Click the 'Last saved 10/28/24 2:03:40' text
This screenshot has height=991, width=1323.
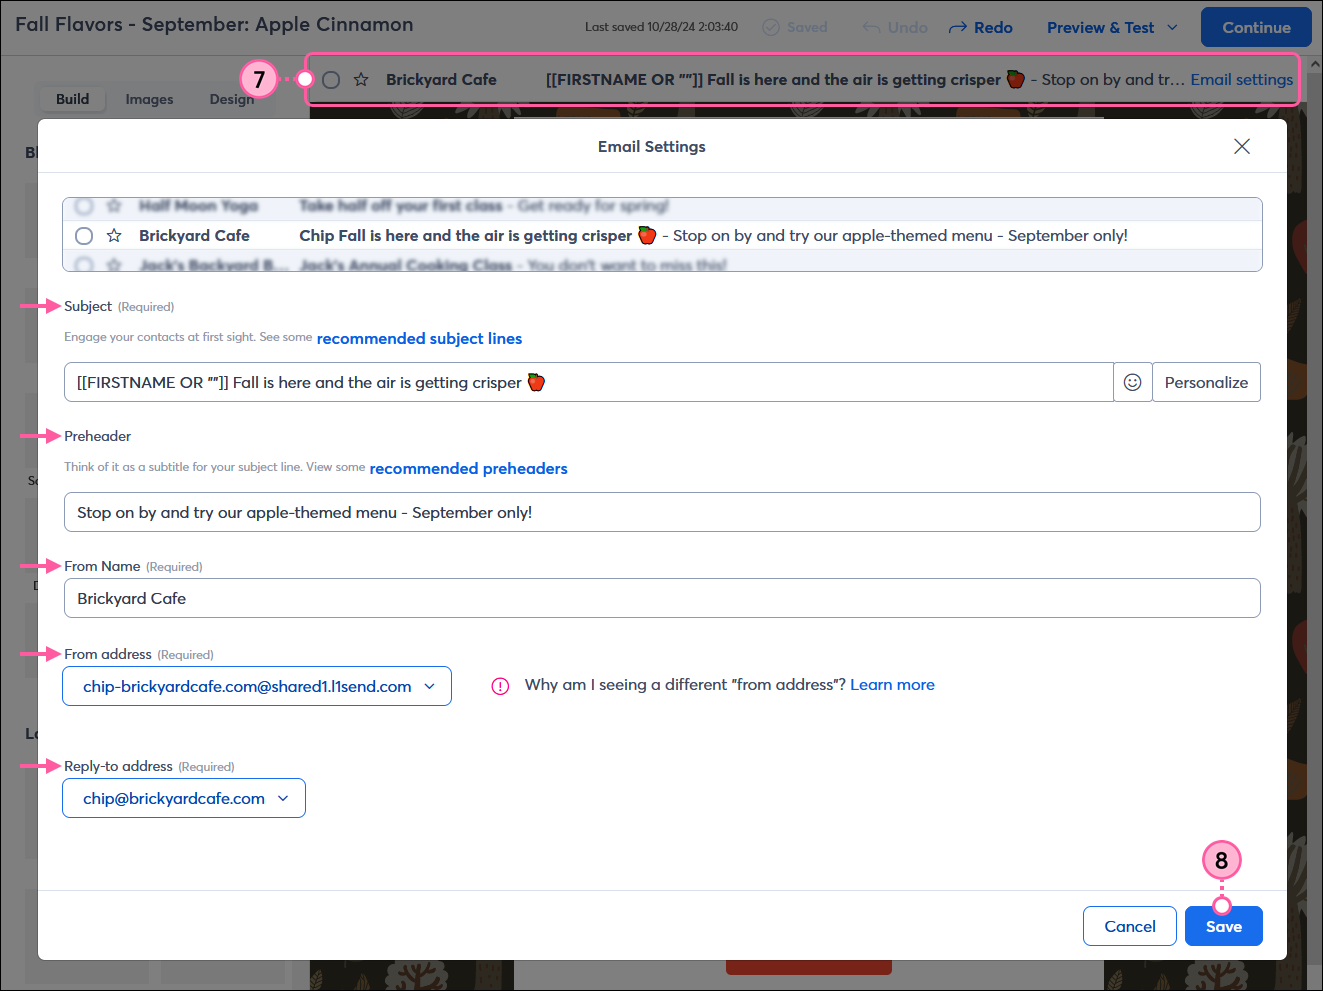pyautogui.click(x=661, y=27)
